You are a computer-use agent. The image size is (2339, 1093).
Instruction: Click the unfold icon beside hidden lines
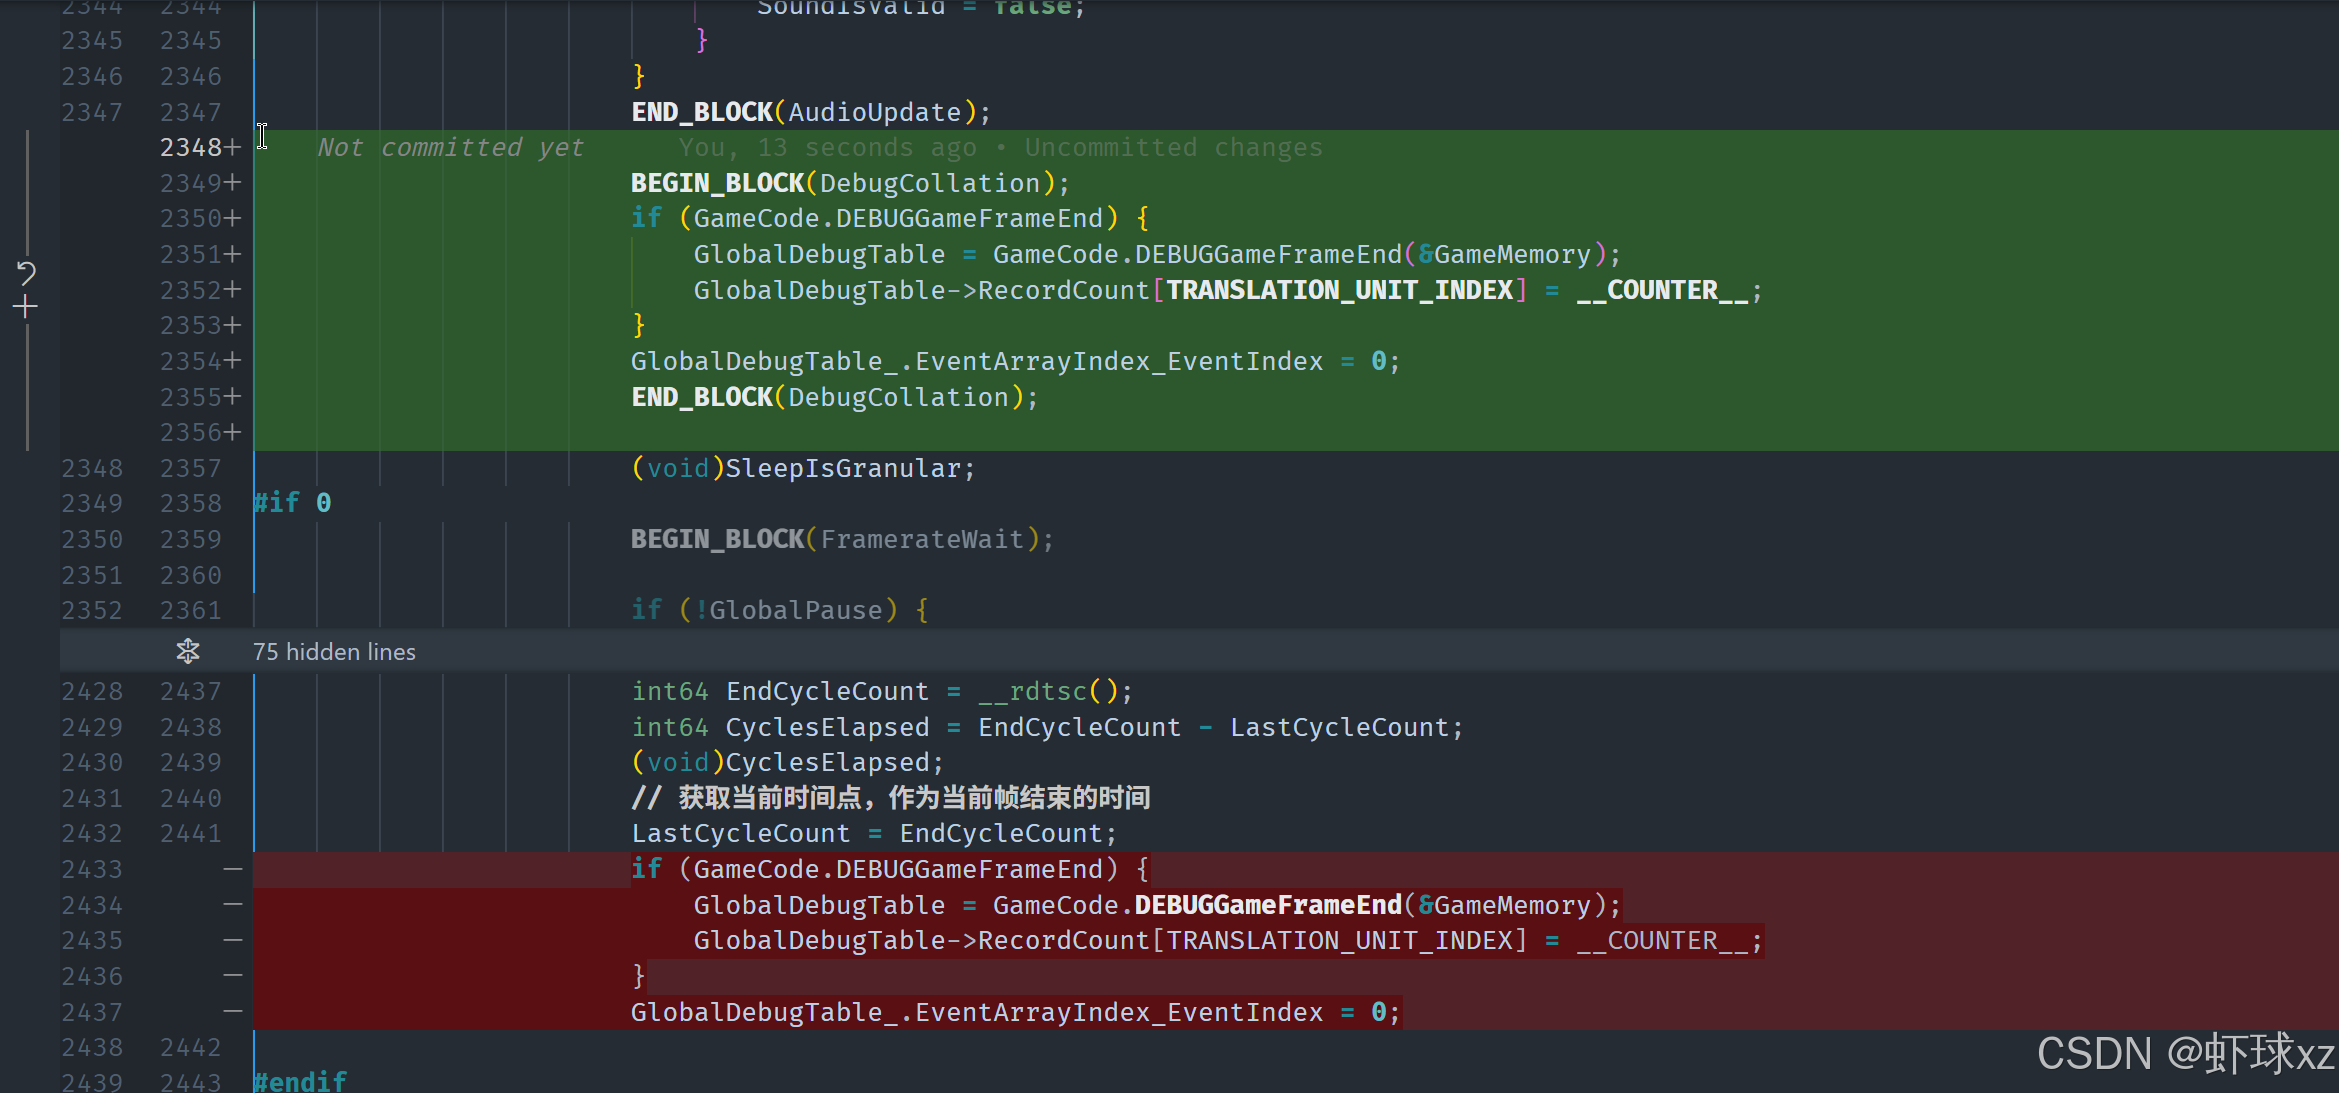[187, 652]
